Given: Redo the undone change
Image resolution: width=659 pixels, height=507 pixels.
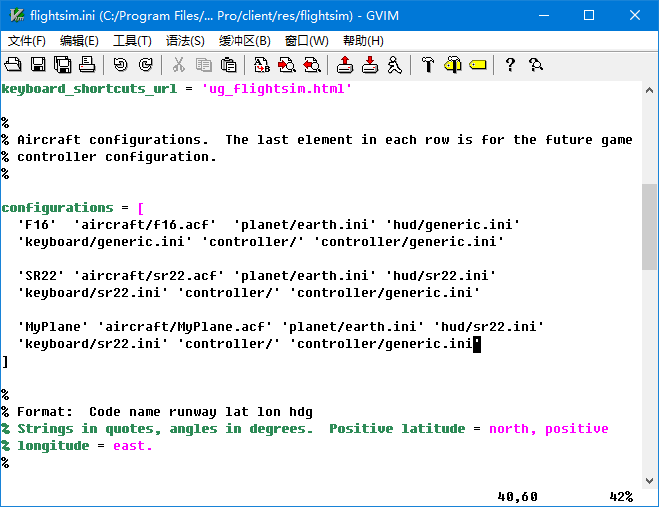Looking at the screenshot, I should point(145,65).
